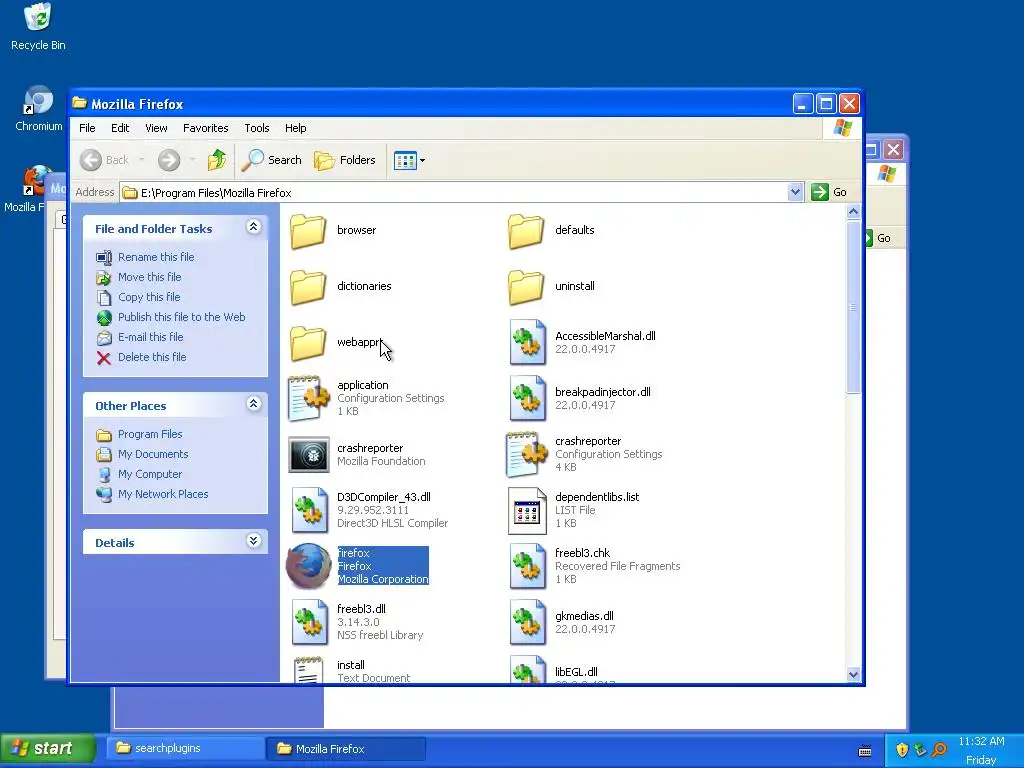
Task: Click the on-screen keyboard tray icon
Action: (865, 750)
